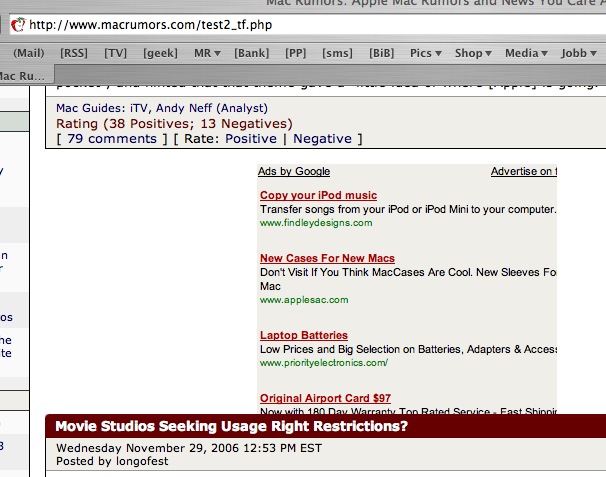This screenshot has width=606, height=477.
Task: Click the Low Prices and Big Selection description
Action: [x=408, y=349]
